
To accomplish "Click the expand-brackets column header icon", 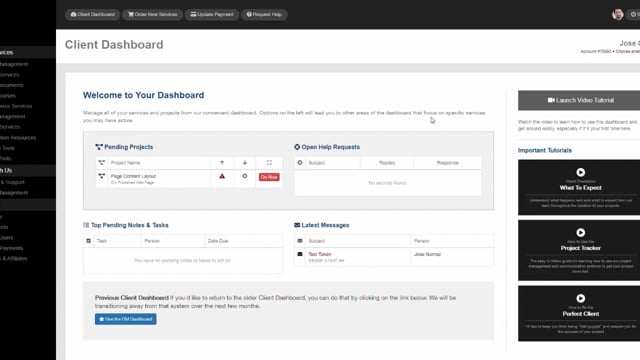I will [x=269, y=162].
